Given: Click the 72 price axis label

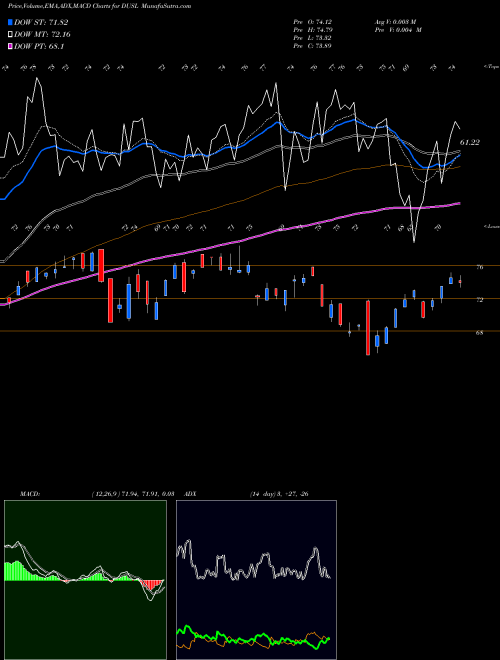Looking at the screenshot, I should pos(480,300).
